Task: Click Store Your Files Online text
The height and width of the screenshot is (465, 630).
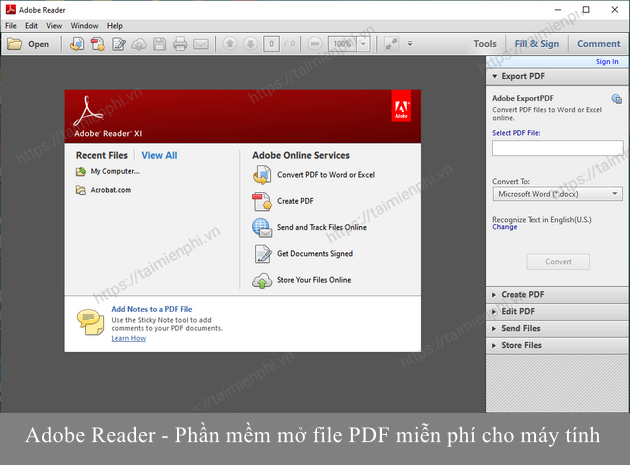Action: point(314,280)
